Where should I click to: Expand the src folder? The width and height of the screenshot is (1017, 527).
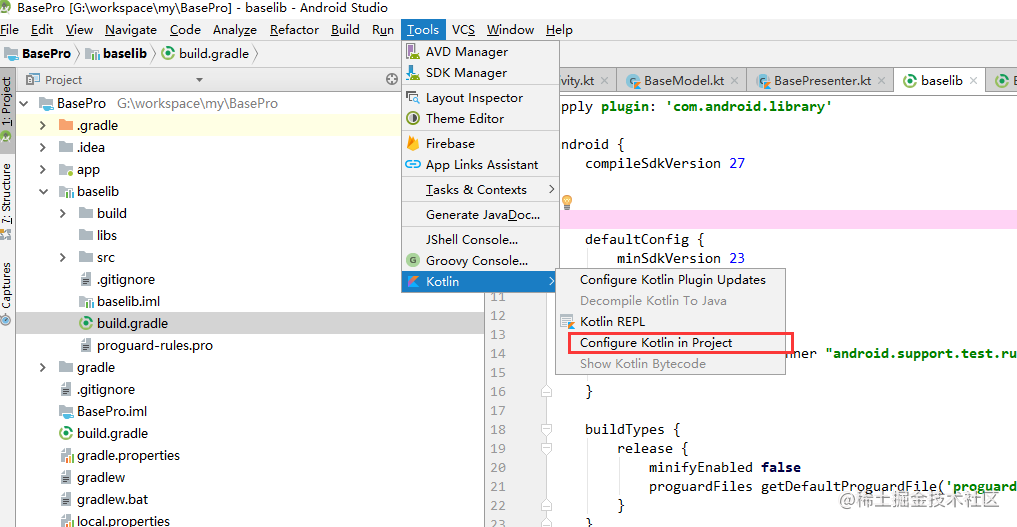click(63, 258)
